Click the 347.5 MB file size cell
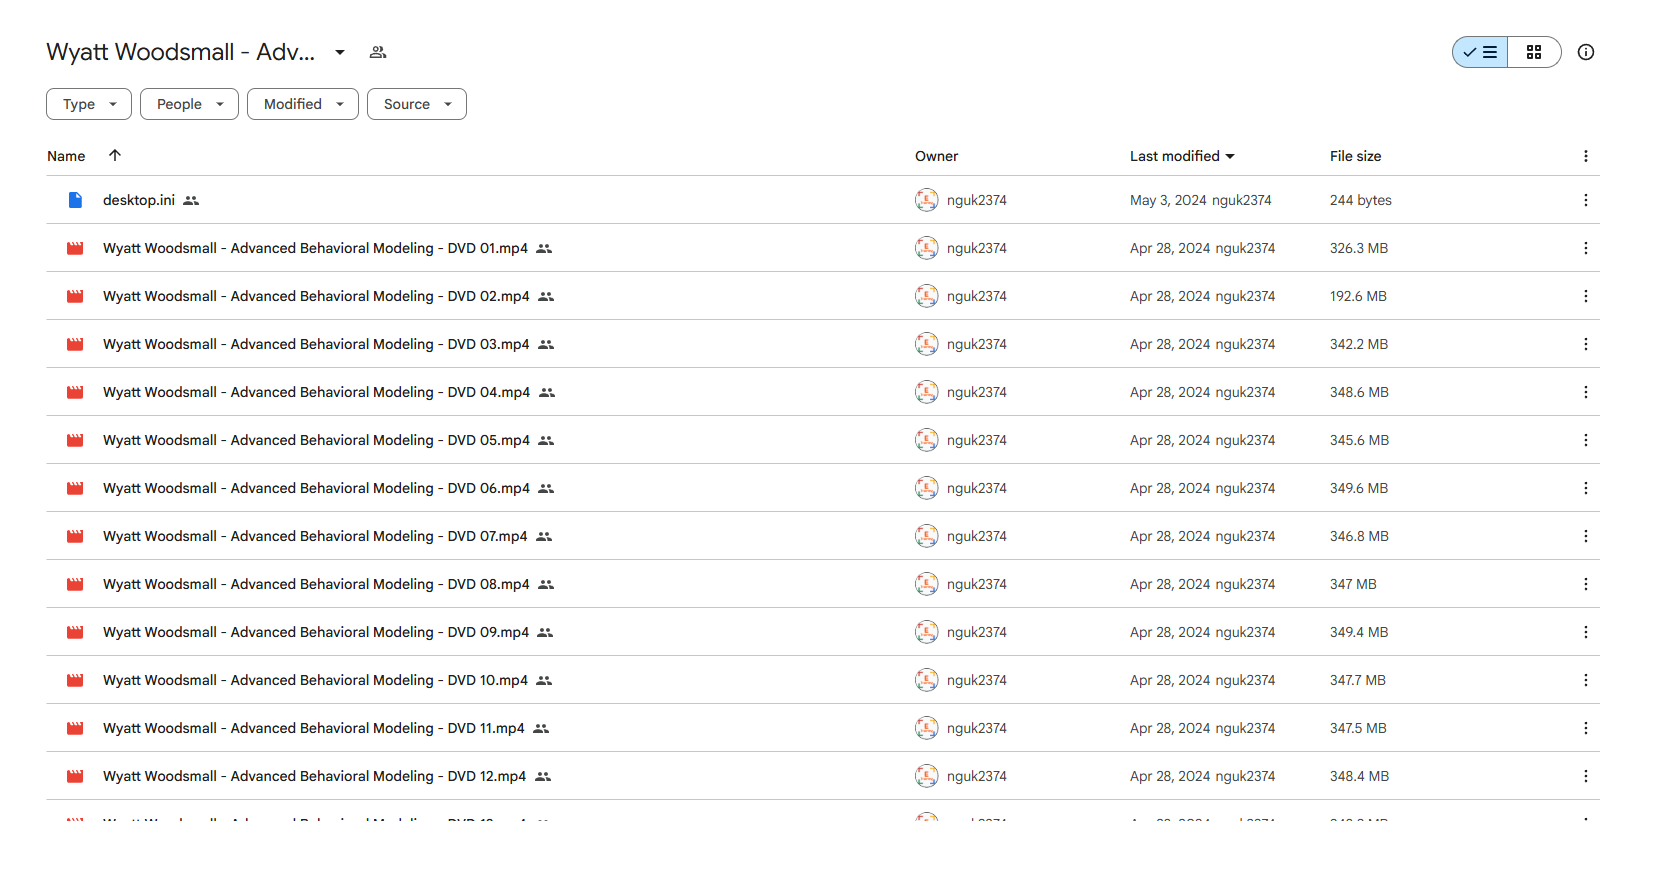Screen dimensions: 1668x876 pos(1358,728)
